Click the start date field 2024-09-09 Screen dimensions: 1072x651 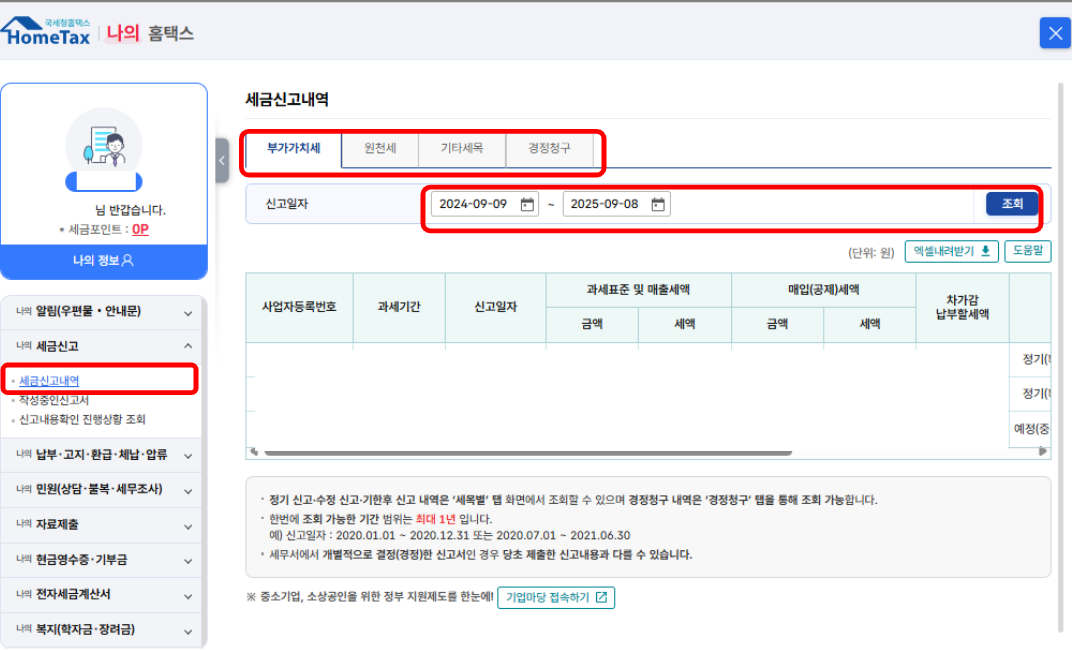(x=474, y=204)
